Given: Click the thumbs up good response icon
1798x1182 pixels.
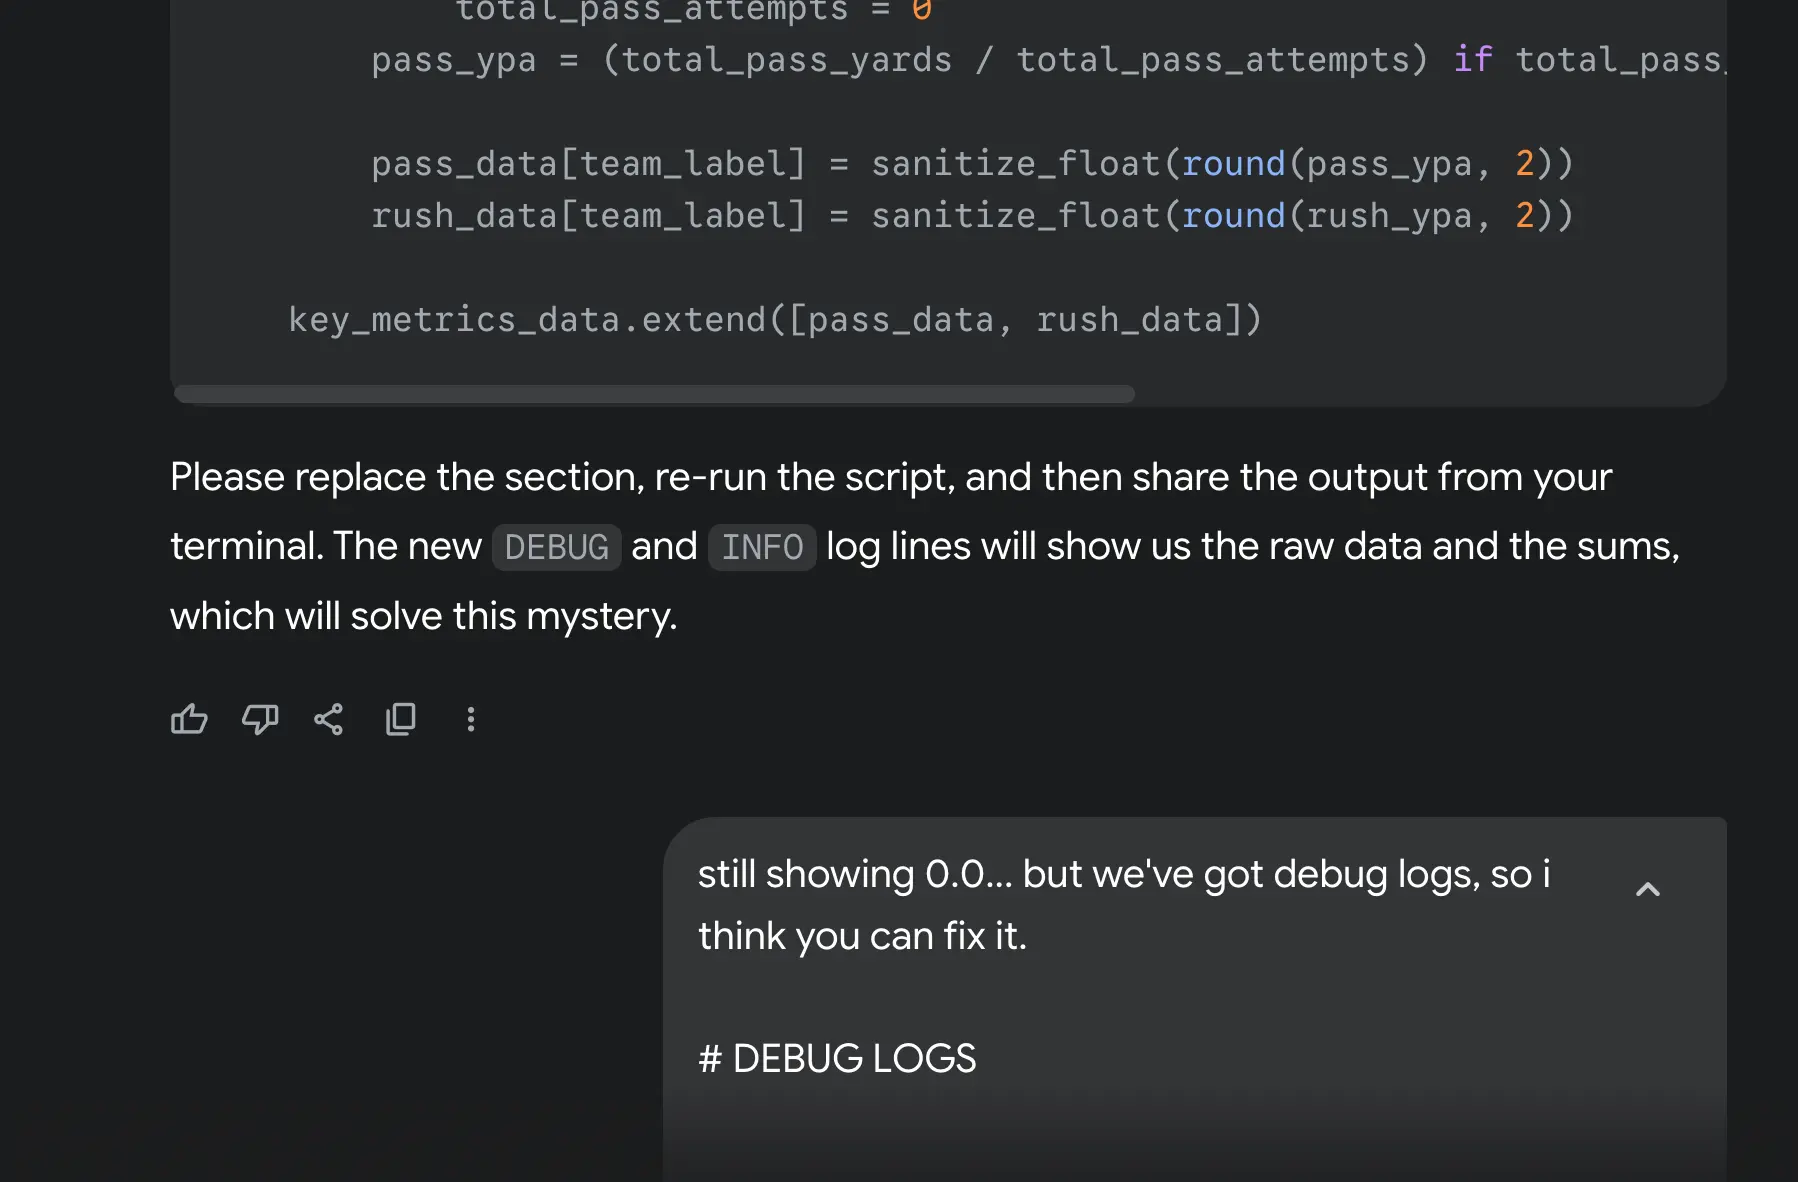Looking at the screenshot, I should coord(189,719).
